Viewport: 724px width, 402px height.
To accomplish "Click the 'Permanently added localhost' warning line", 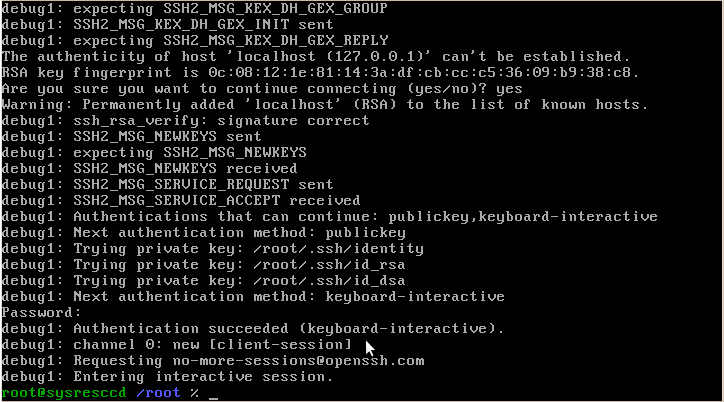I will tap(325, 105).
